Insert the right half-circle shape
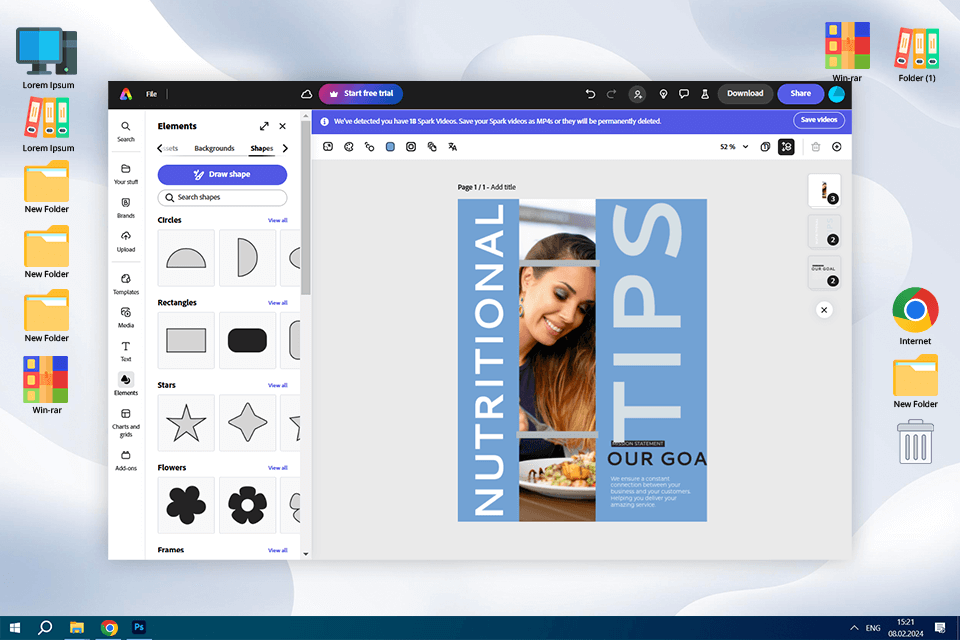This screenshot has width=960, height=640. (247, 258)
